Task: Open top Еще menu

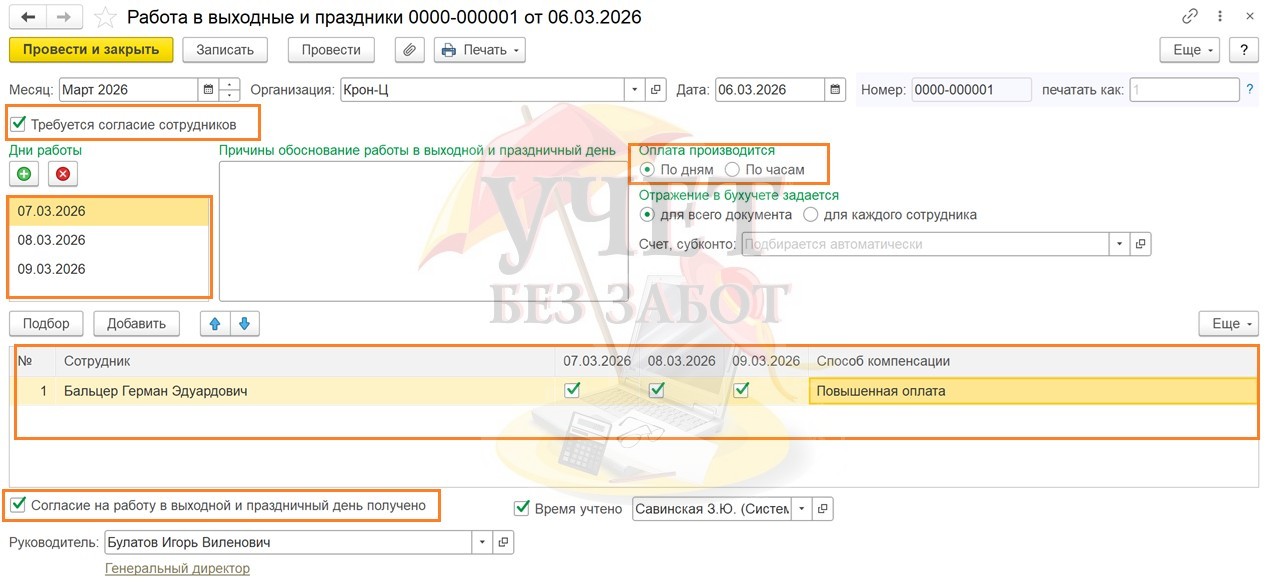Action: (1190, 50)
